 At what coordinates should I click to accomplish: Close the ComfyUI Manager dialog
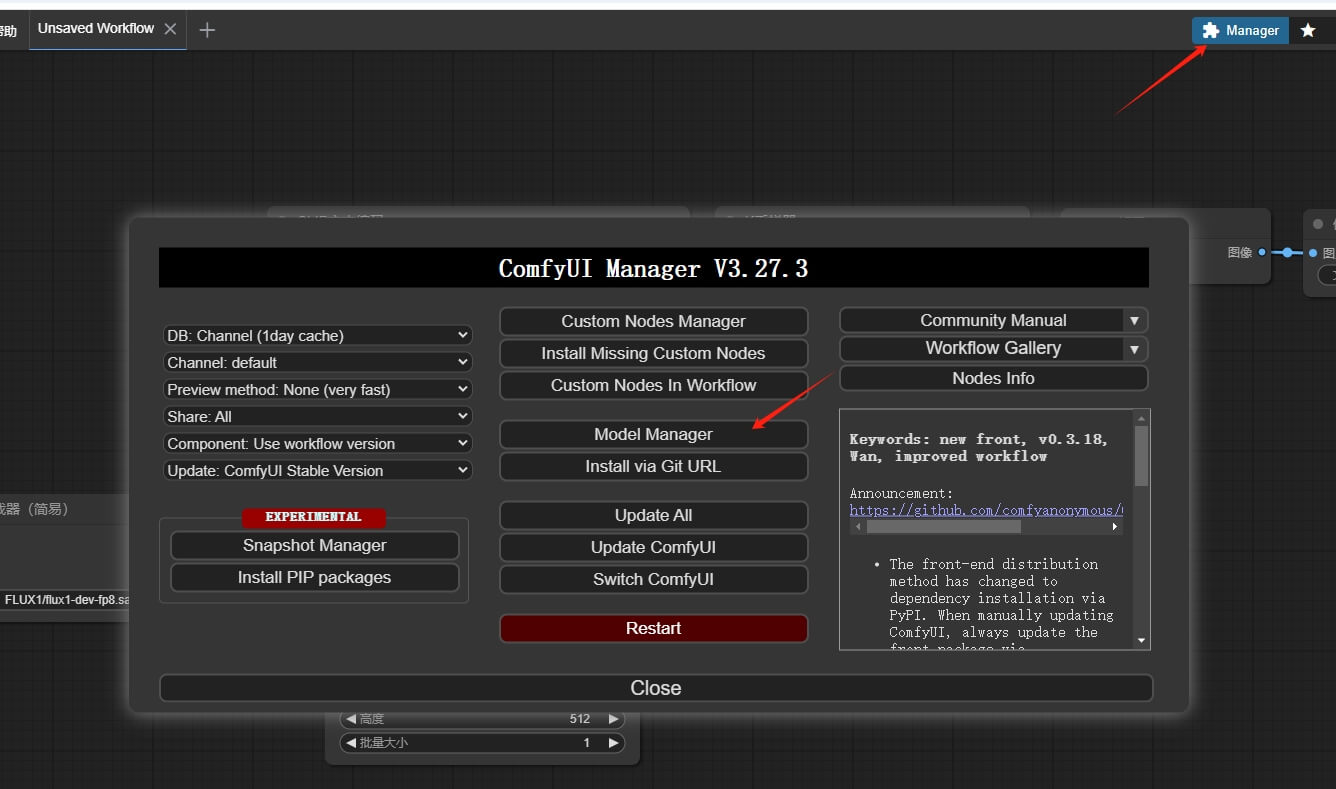pos(655,688)
